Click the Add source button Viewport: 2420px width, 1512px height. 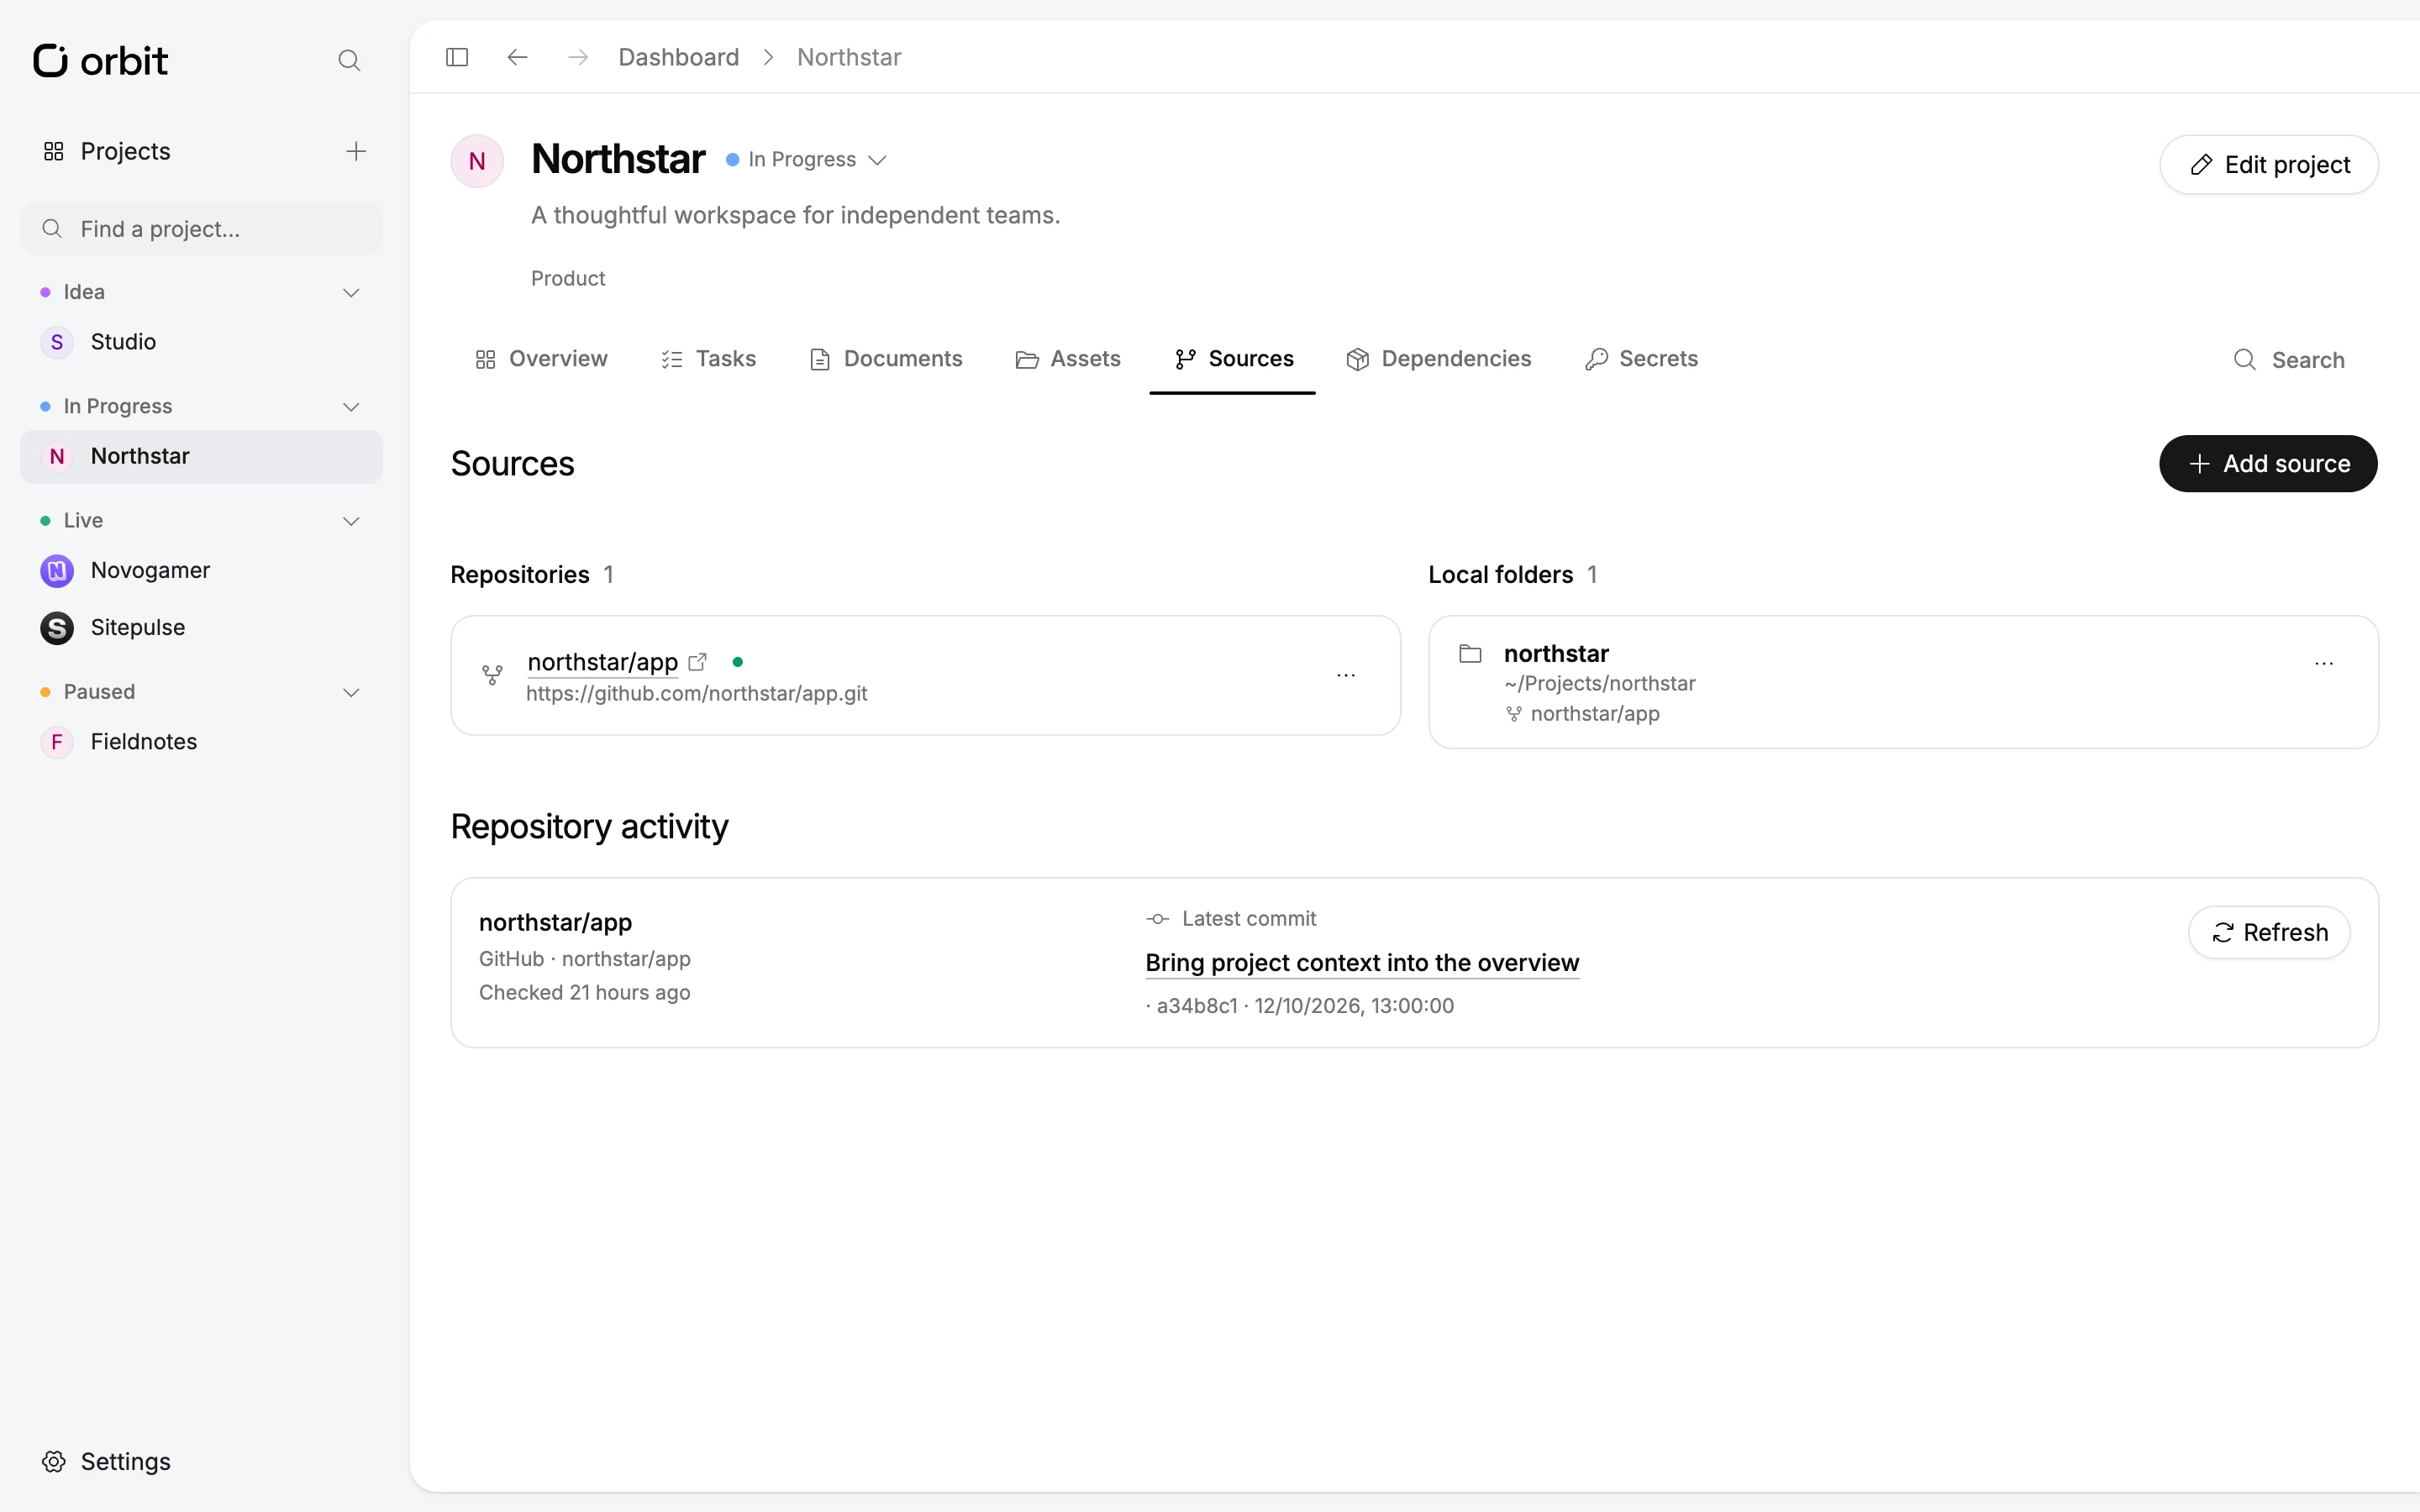coord(2268,464)
